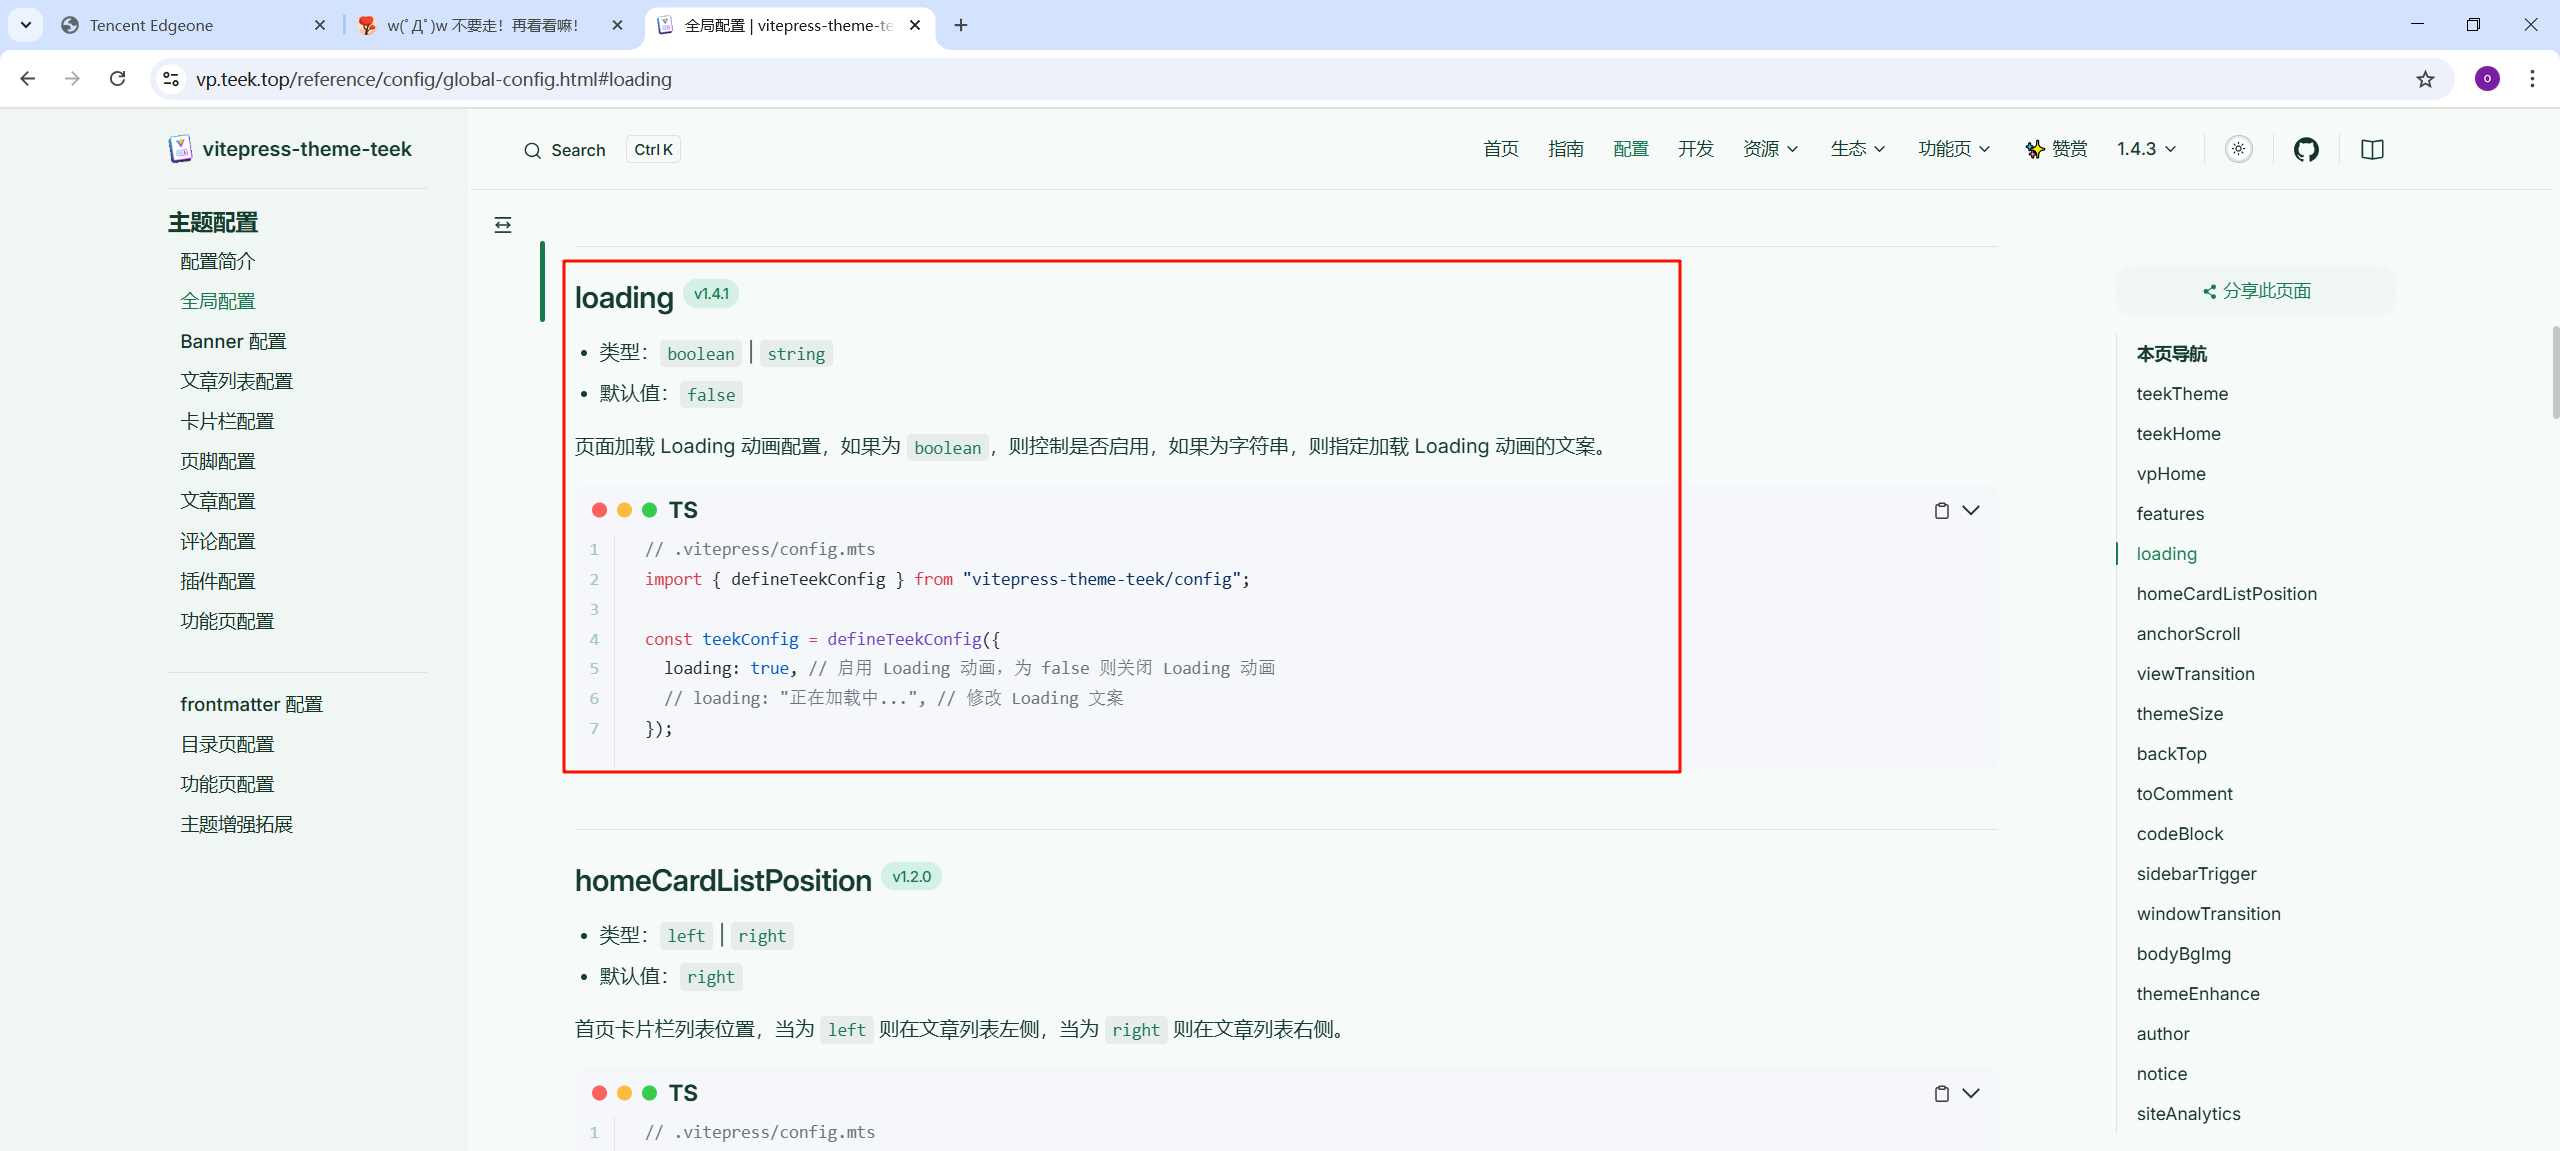
Task: Jump to codeBlock in outline
Action: click(2180, 834)
